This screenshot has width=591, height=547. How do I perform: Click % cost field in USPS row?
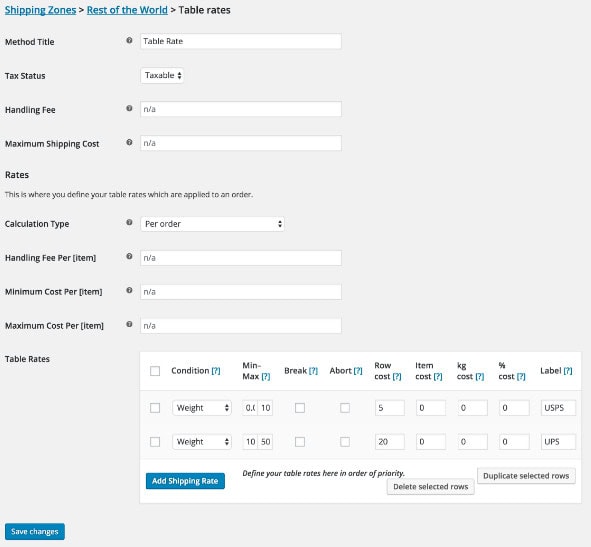pyautogui.click(x=514, y=408)
